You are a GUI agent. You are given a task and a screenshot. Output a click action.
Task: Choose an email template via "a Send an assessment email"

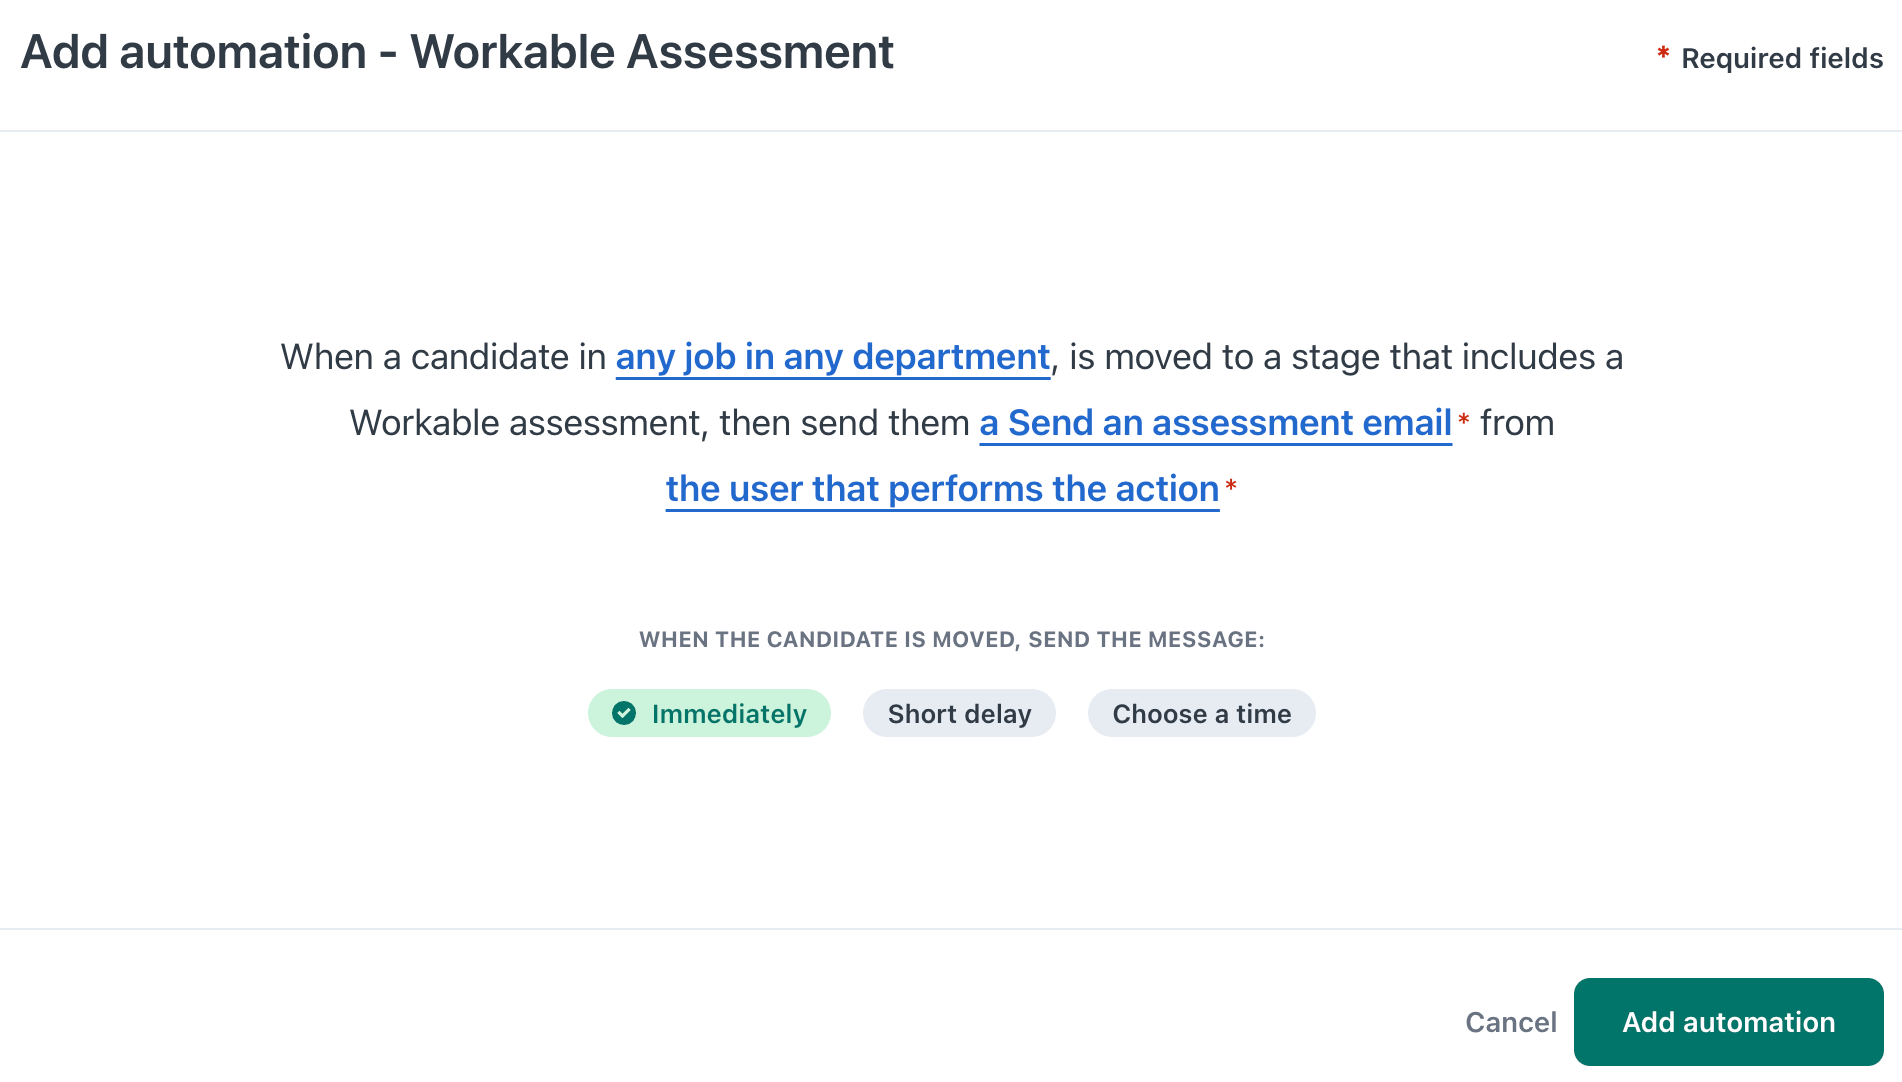[x=1215, y=423]
